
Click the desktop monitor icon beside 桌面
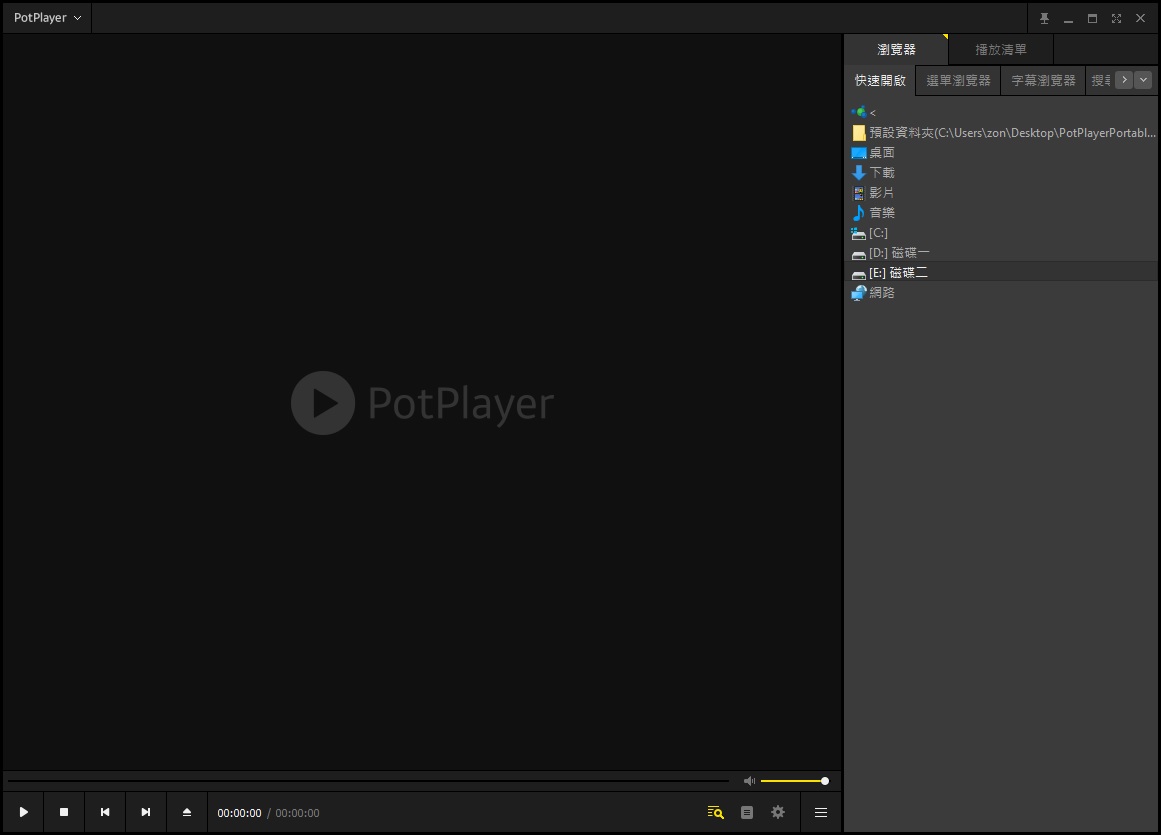(859, 153)
